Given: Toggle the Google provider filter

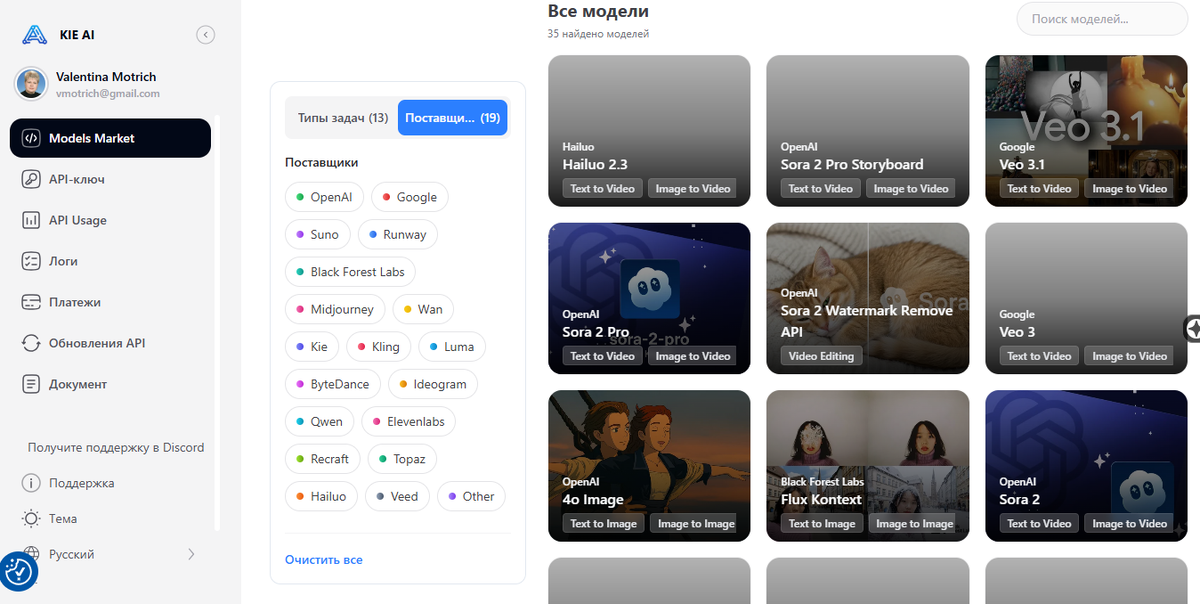Looking at the screenshot, I should click(x=409, y=197).
